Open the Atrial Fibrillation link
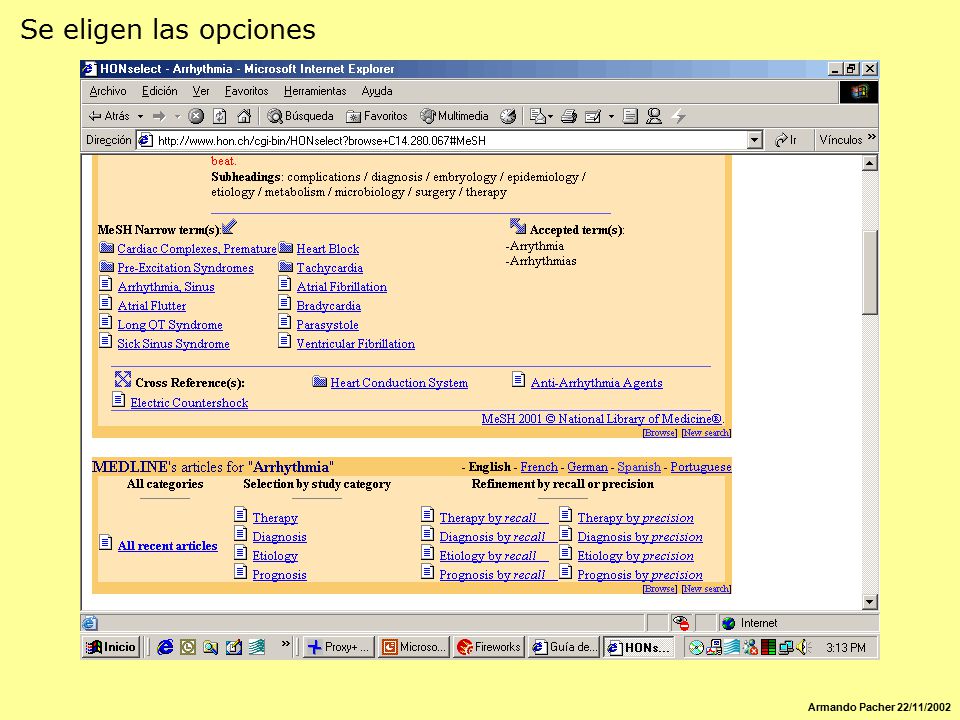The height and width of the screenshot is (720, 960). pyautogui.click(x=342, y=287)
